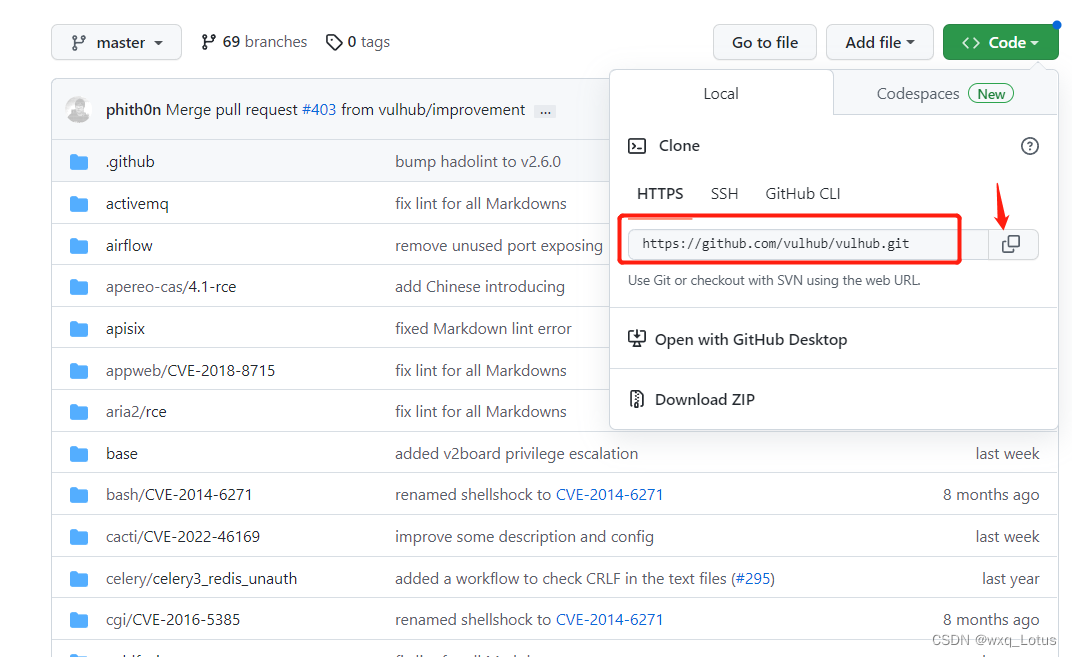The height and width of the screenshot is (657, 1072).
Task: Open the Add file dropdown
Action: (x=879, y=42)
